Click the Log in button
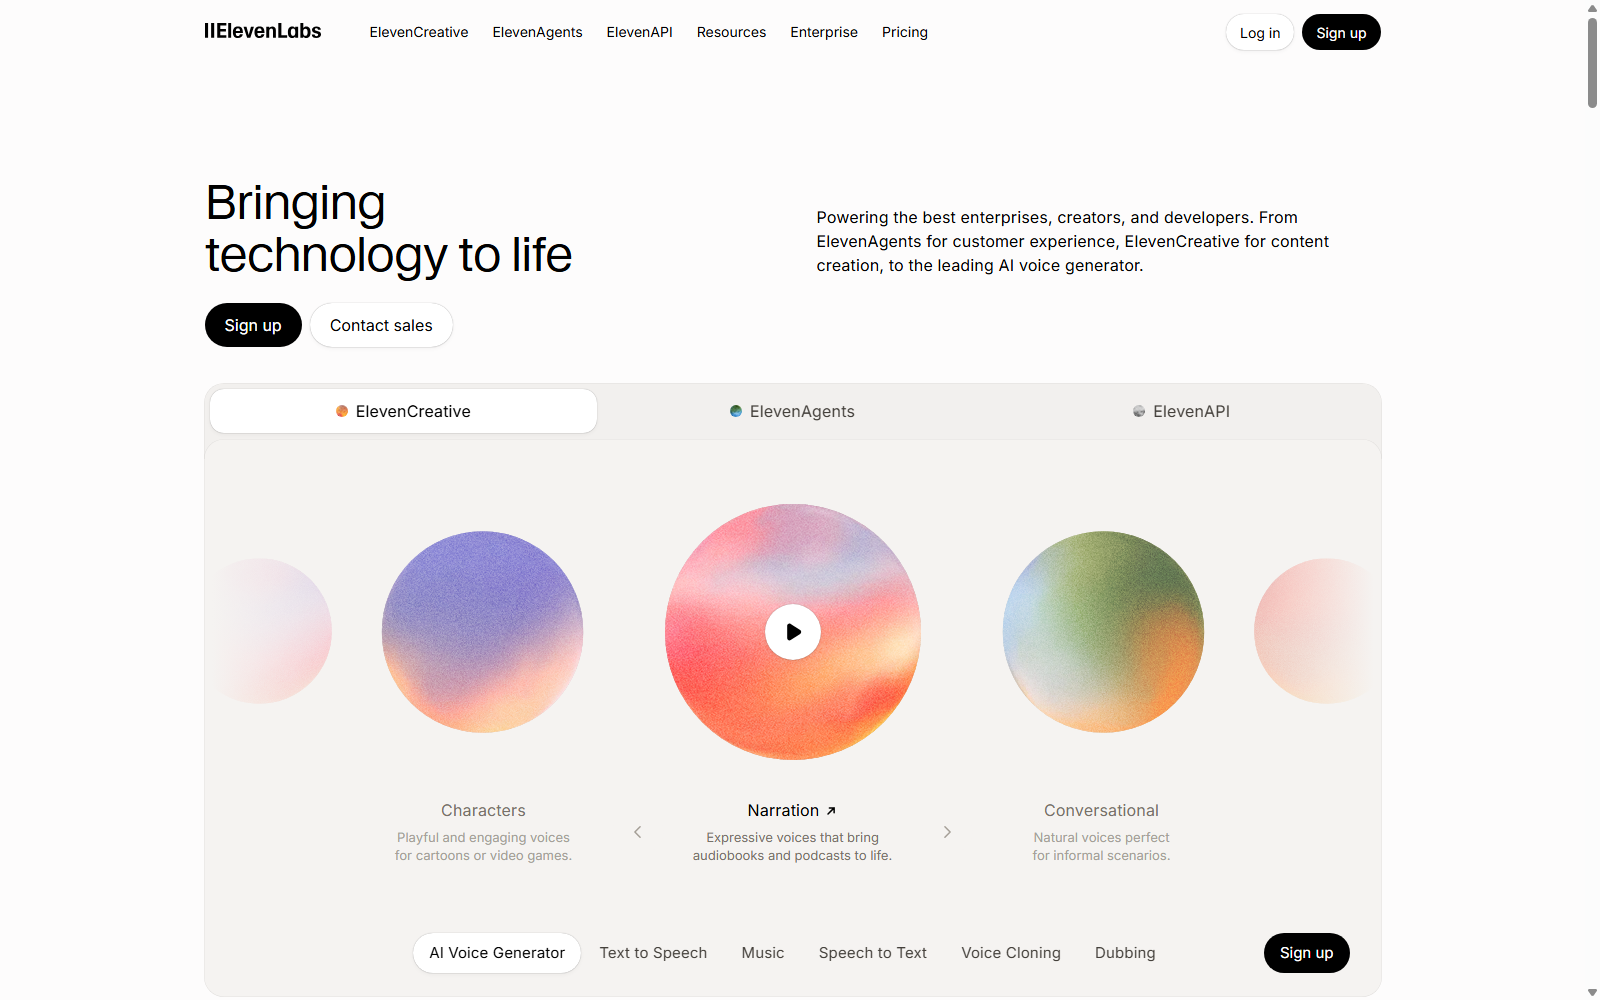 coord(1260,33)
